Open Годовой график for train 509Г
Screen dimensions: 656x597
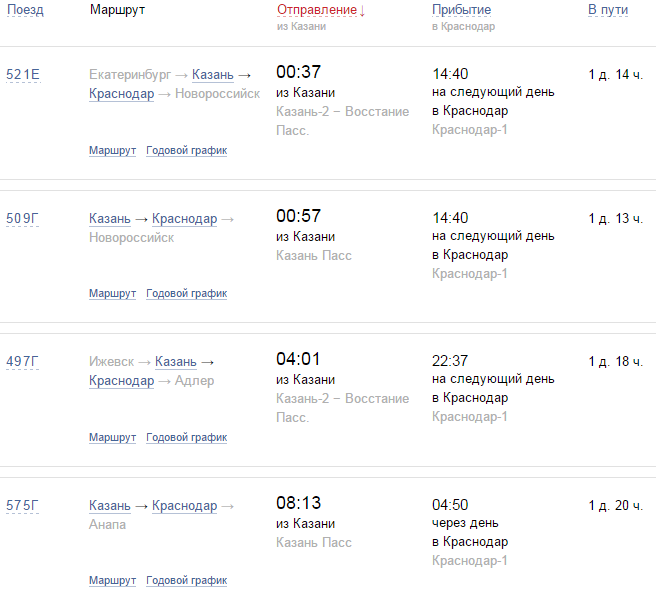[x=186, y=294]
